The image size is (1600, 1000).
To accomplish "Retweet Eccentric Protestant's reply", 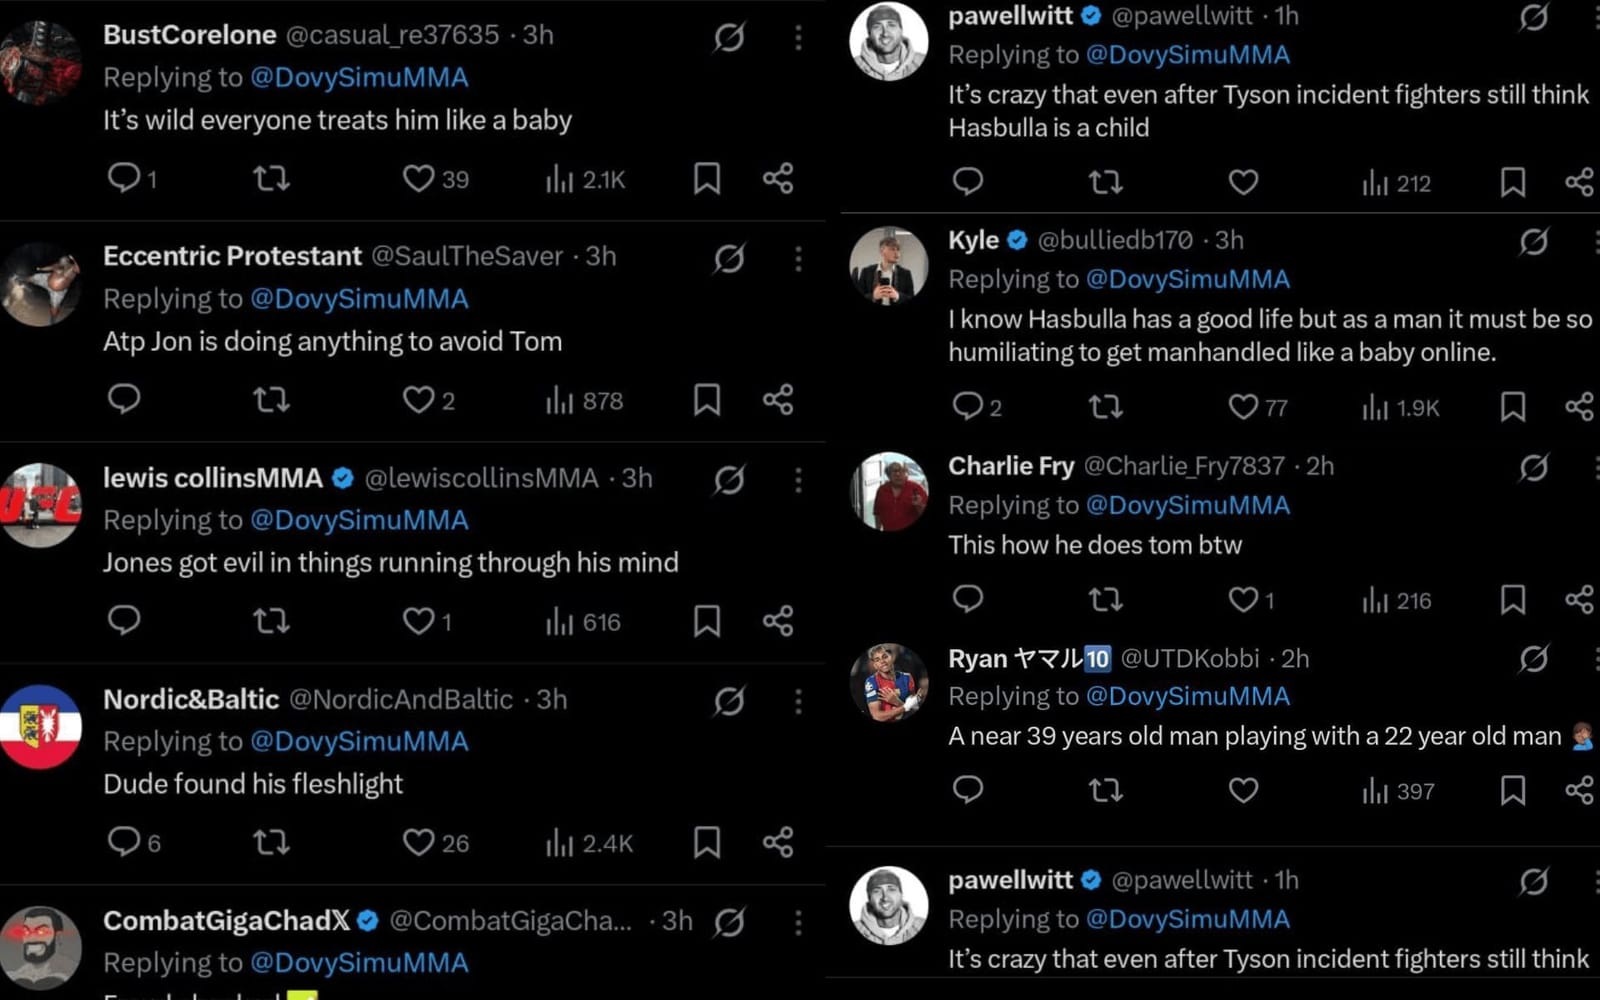I will click(x=271, y=400).
